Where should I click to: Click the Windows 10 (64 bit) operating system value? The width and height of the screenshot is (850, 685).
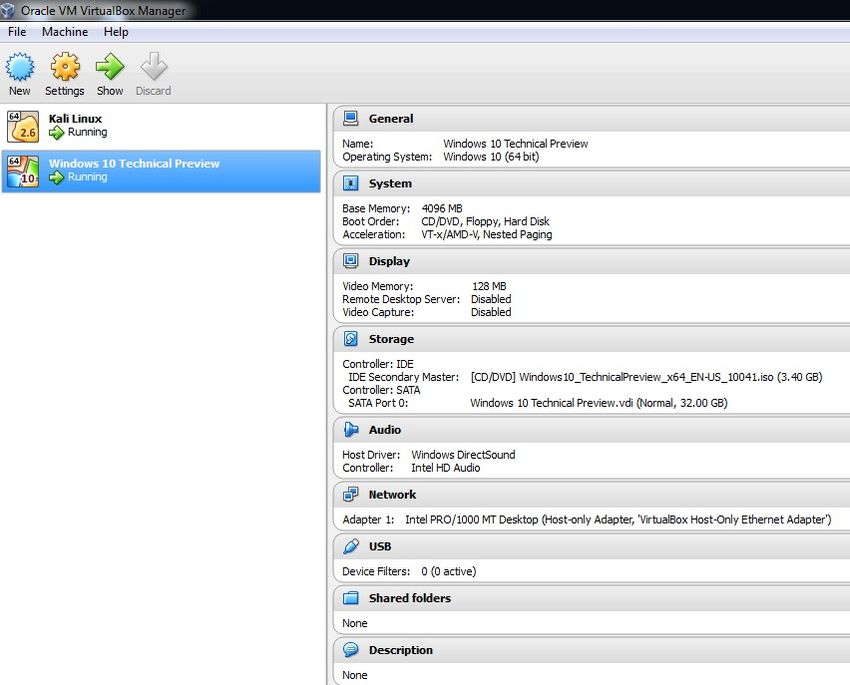point(491,157)
